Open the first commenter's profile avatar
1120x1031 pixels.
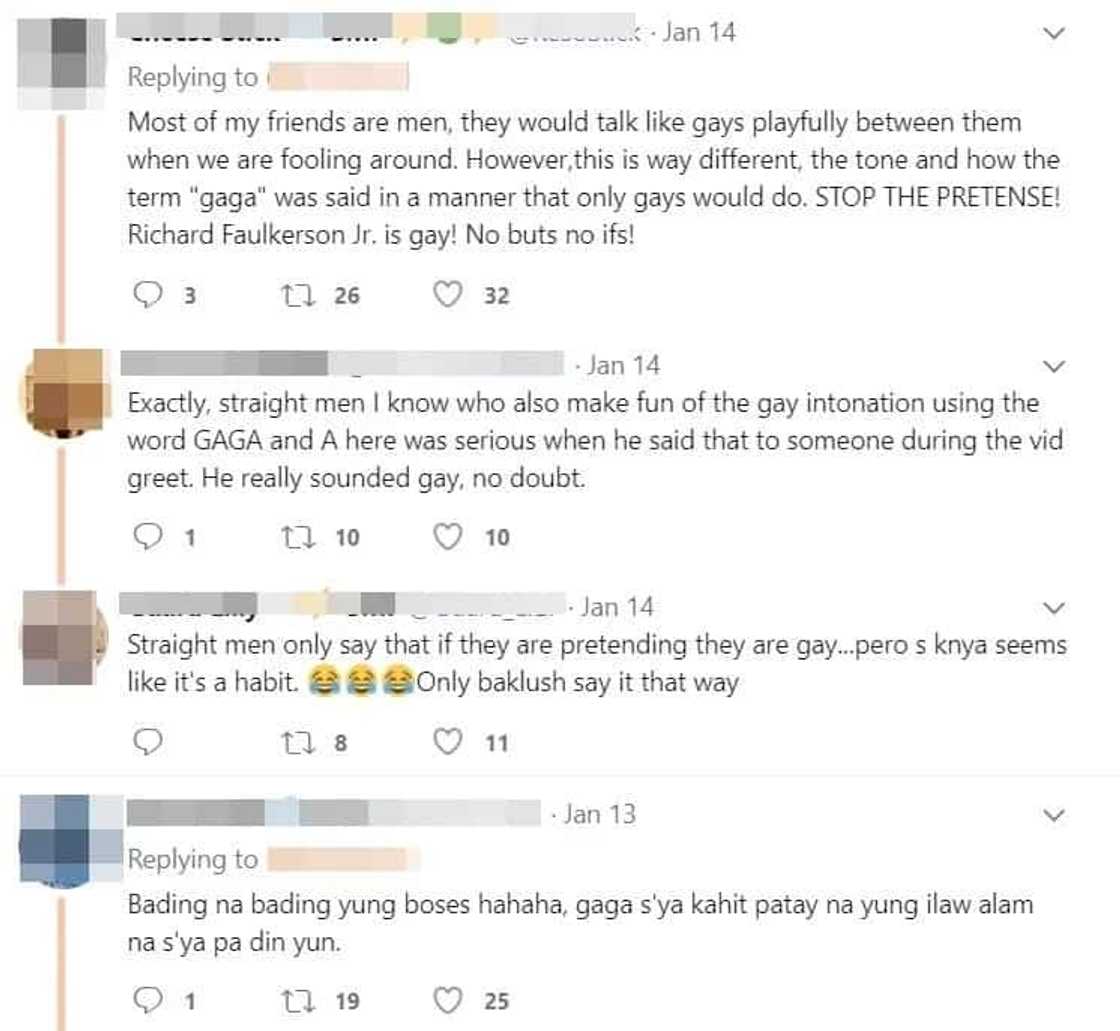(x=61, y=63)
